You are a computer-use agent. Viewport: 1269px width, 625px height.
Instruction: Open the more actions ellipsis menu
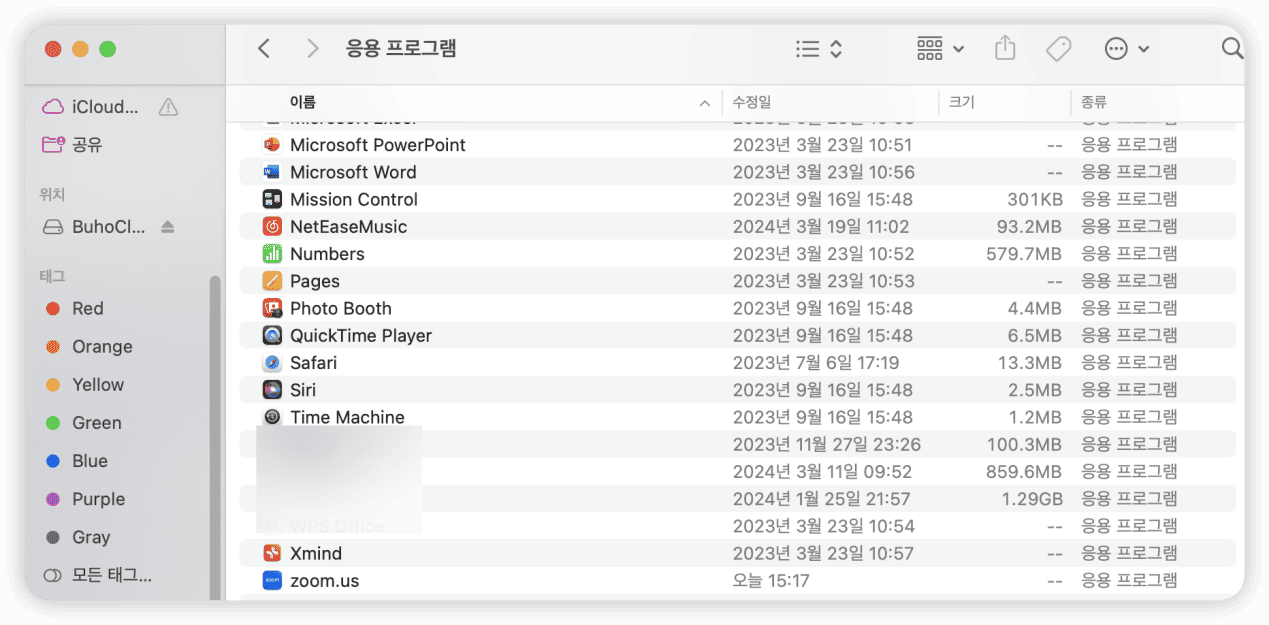(1126, 49)
